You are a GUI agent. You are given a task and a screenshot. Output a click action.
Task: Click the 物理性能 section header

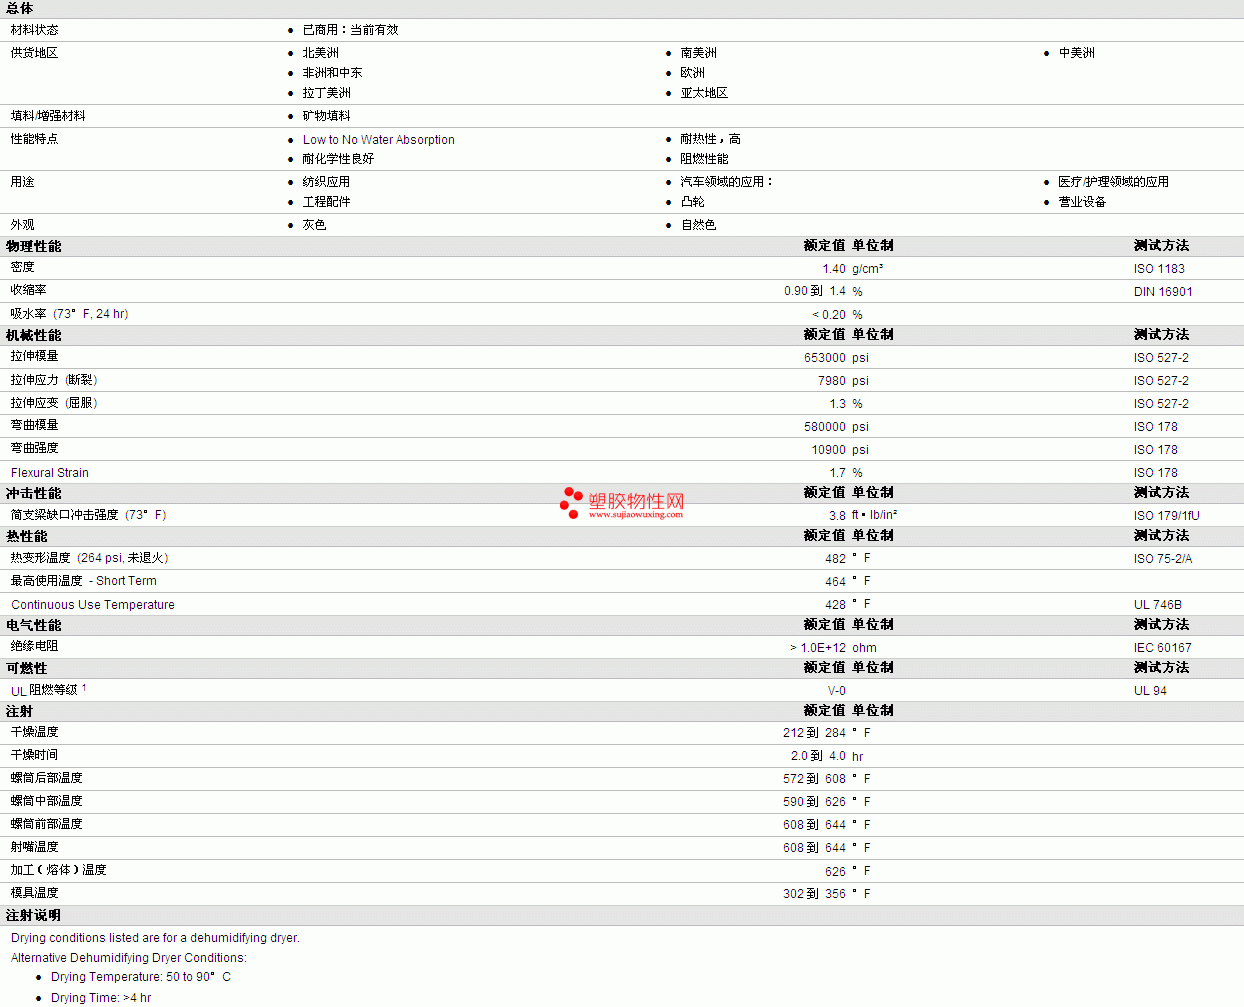click(x=33, y=246)
